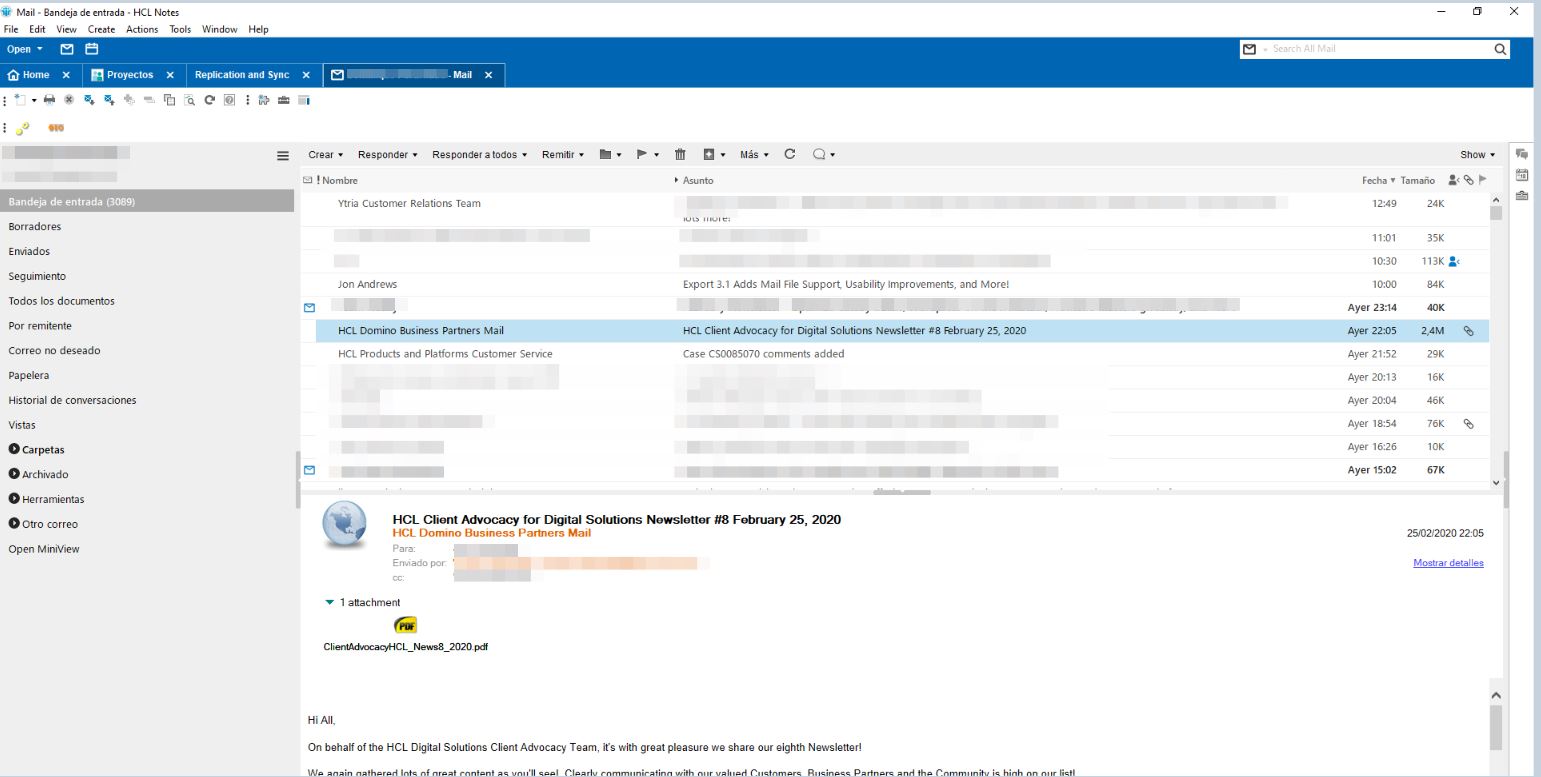Open the Sametime chat icon in right sidebar
The width and height of the screenshot is (1541, 777).
click(1522, 154)
